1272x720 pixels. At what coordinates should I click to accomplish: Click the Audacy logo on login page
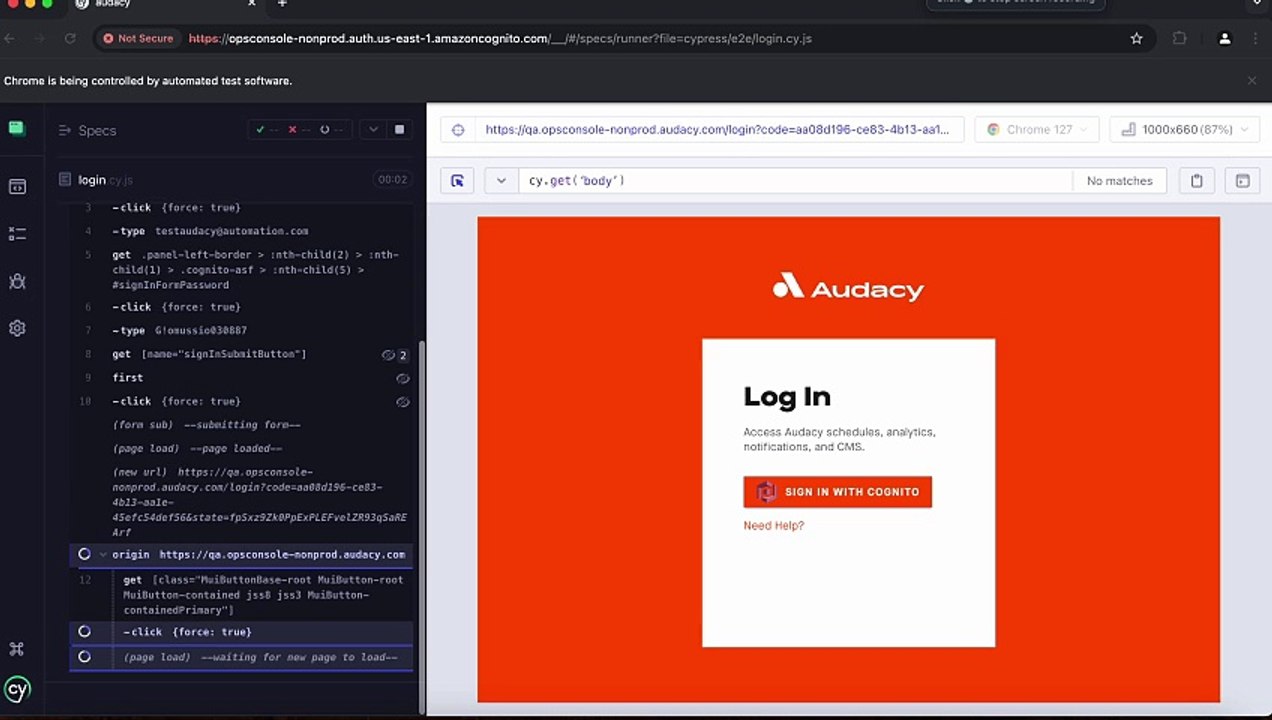848,287
